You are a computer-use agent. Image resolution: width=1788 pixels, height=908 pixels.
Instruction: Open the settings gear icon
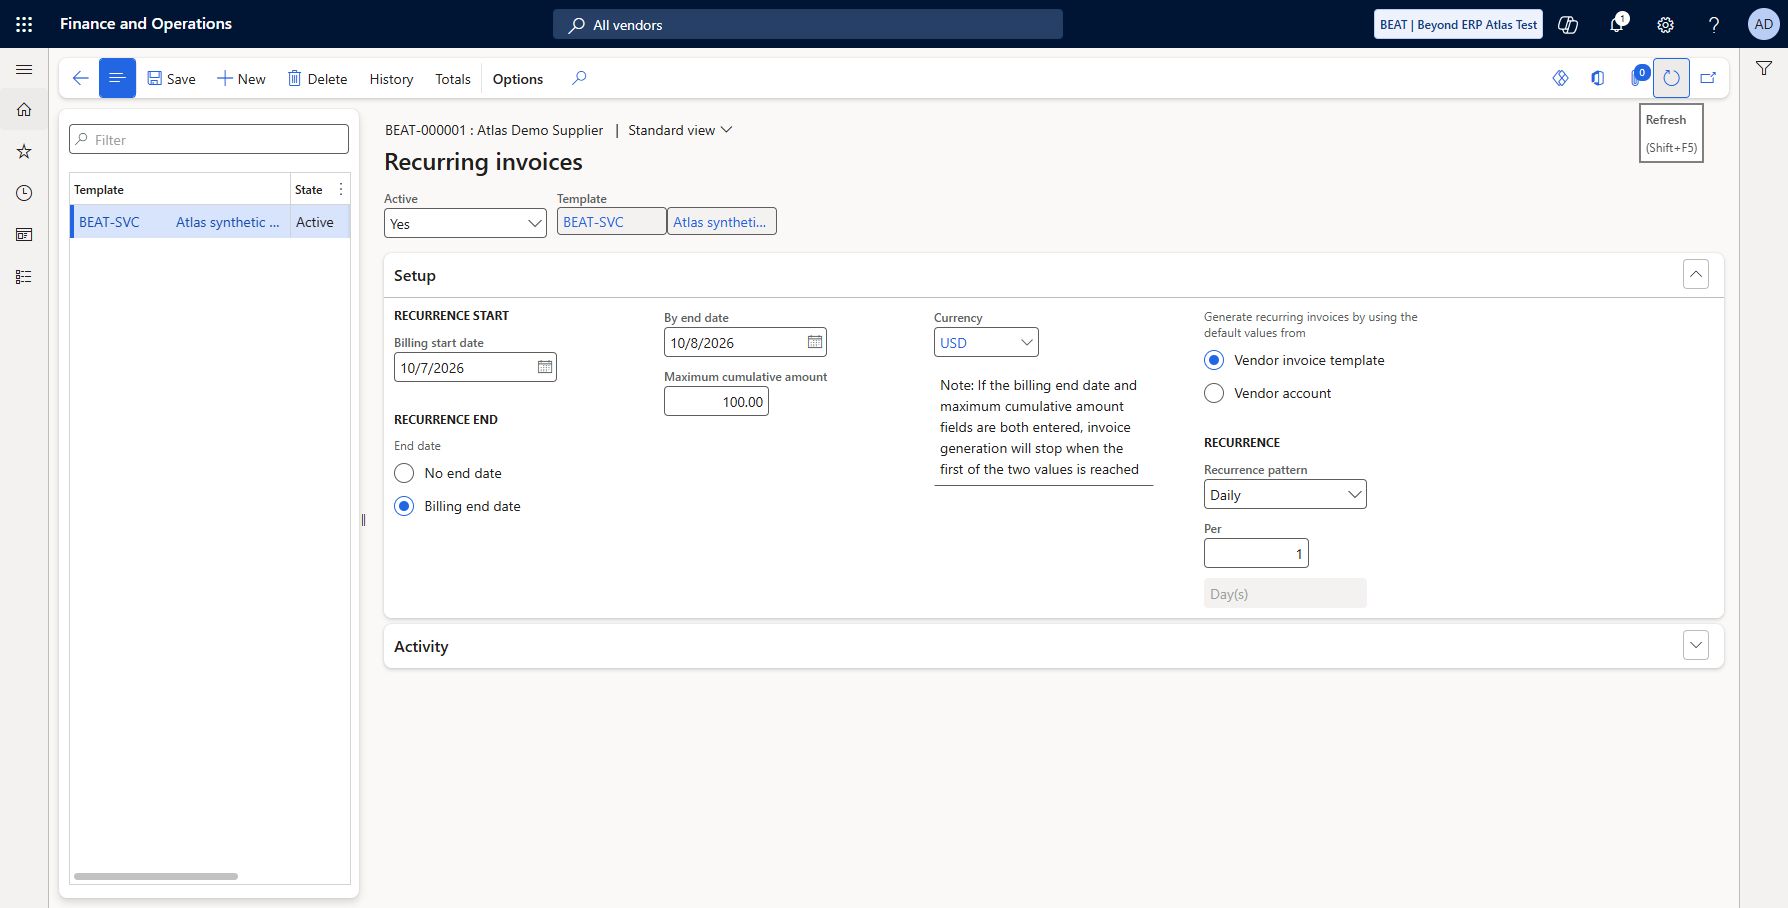1665,24
